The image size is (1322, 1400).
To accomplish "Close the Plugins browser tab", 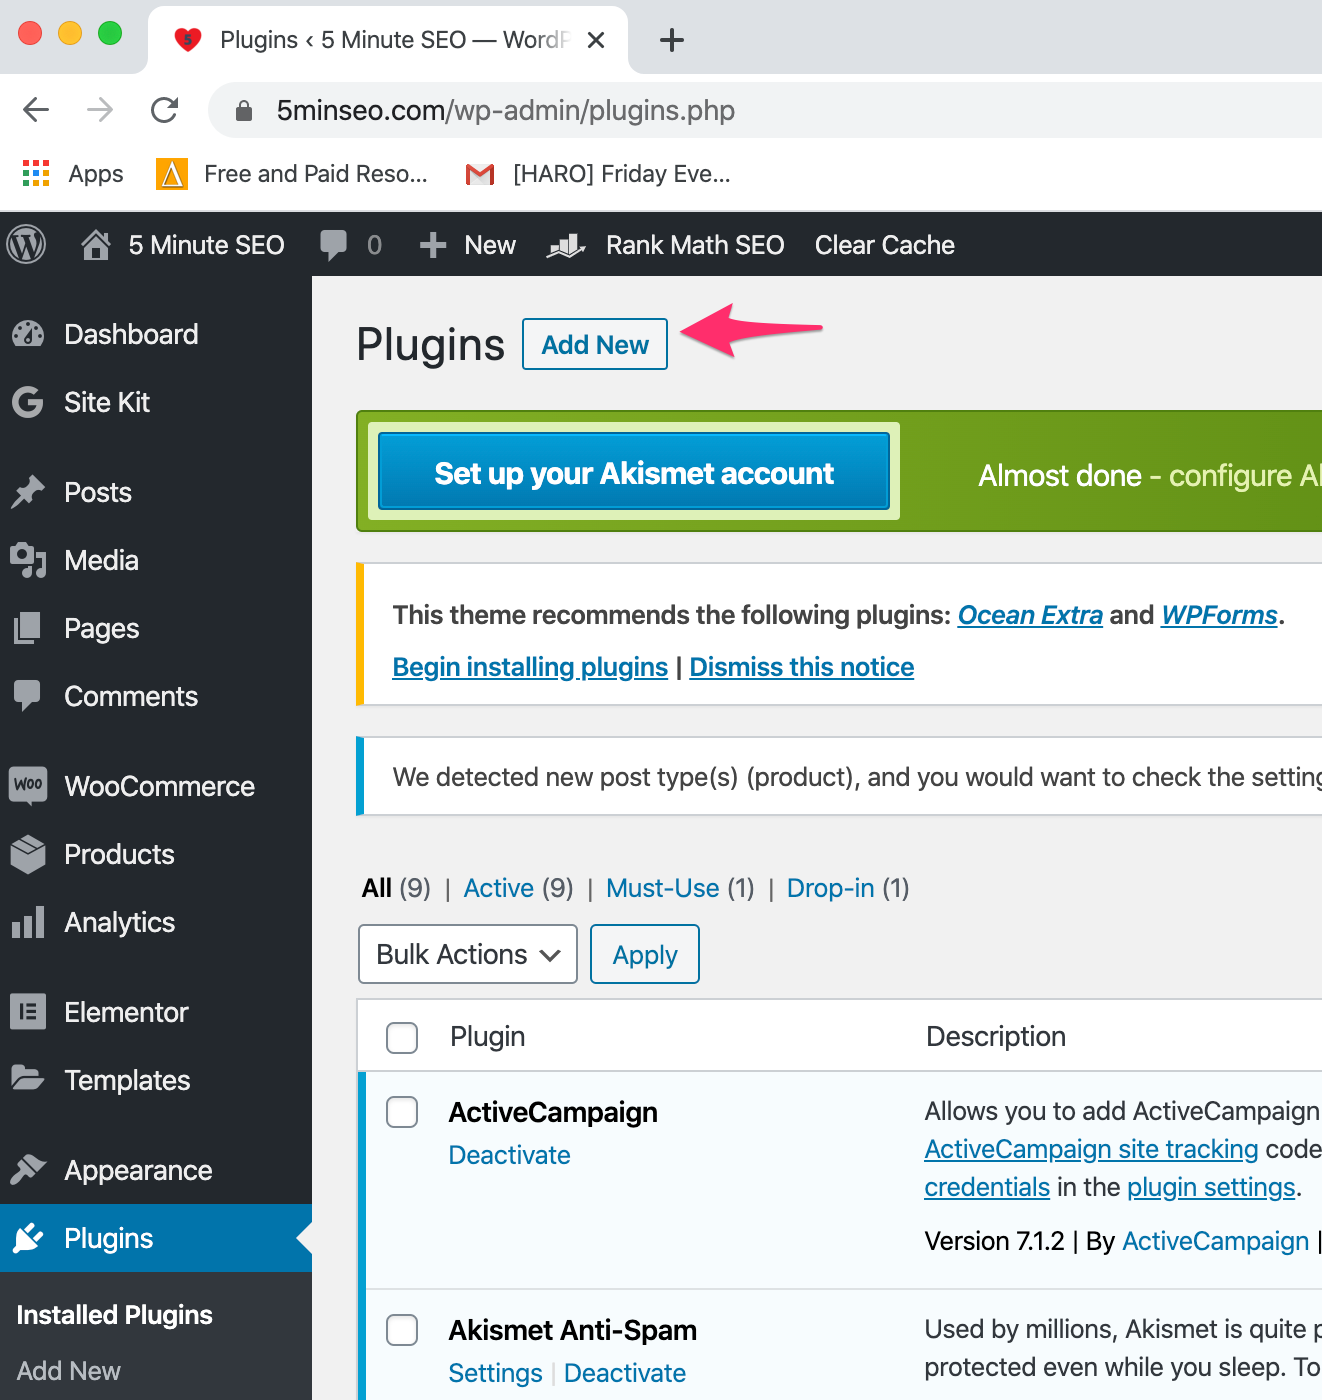I will (596, 40).
